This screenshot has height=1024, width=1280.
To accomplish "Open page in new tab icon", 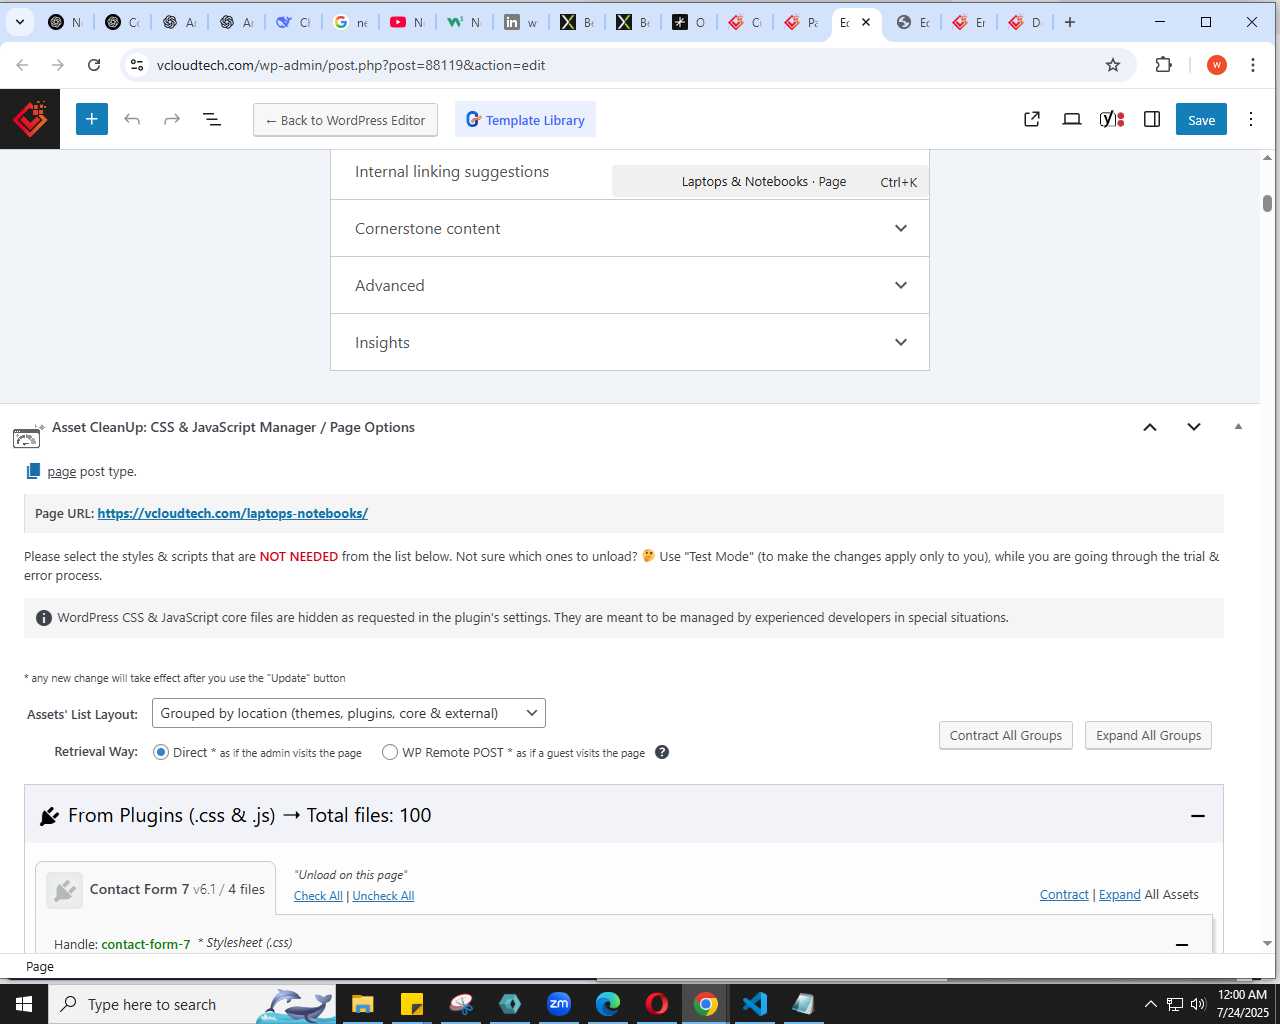I will [x=1032, y=119].
